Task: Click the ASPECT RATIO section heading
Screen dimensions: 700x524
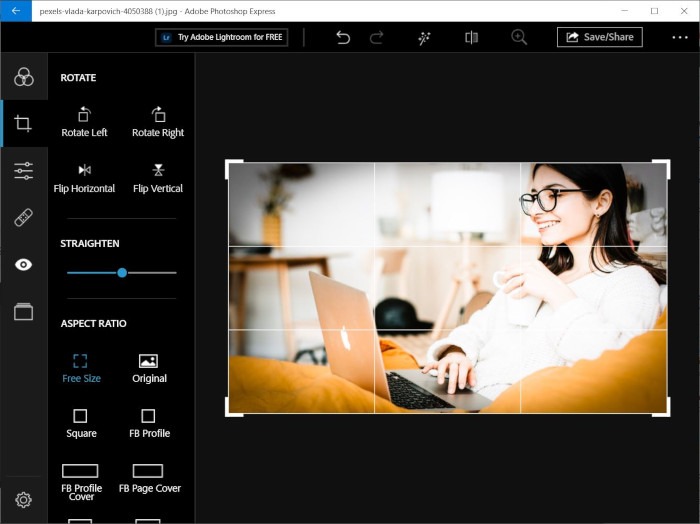Action: coord(93,324)
